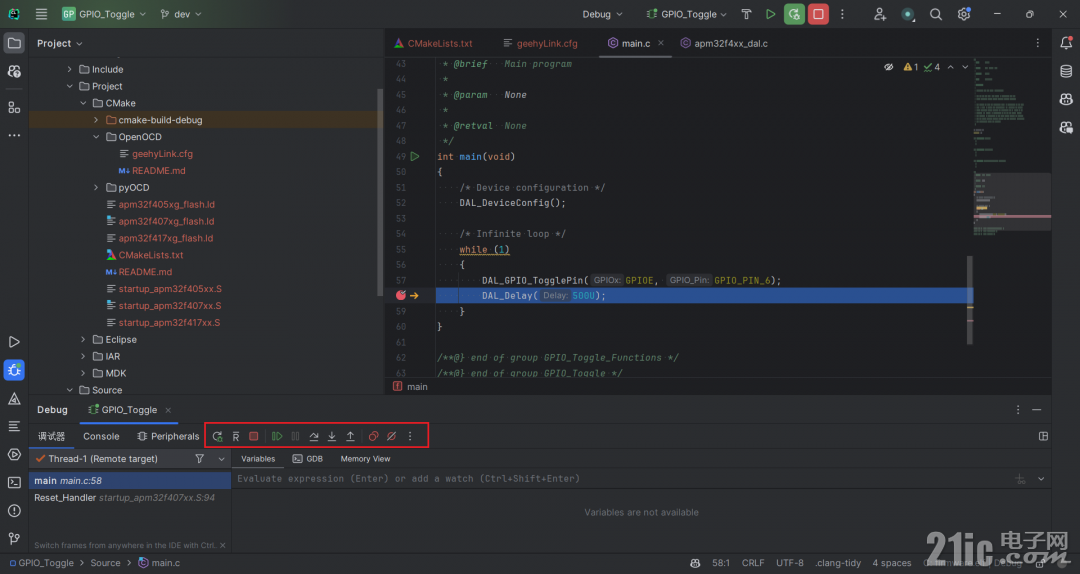Click Rerun debug icon in debug toolbar
Image resolution: width=1080 pixels, height=574 pixels.
tap(218, 436)
